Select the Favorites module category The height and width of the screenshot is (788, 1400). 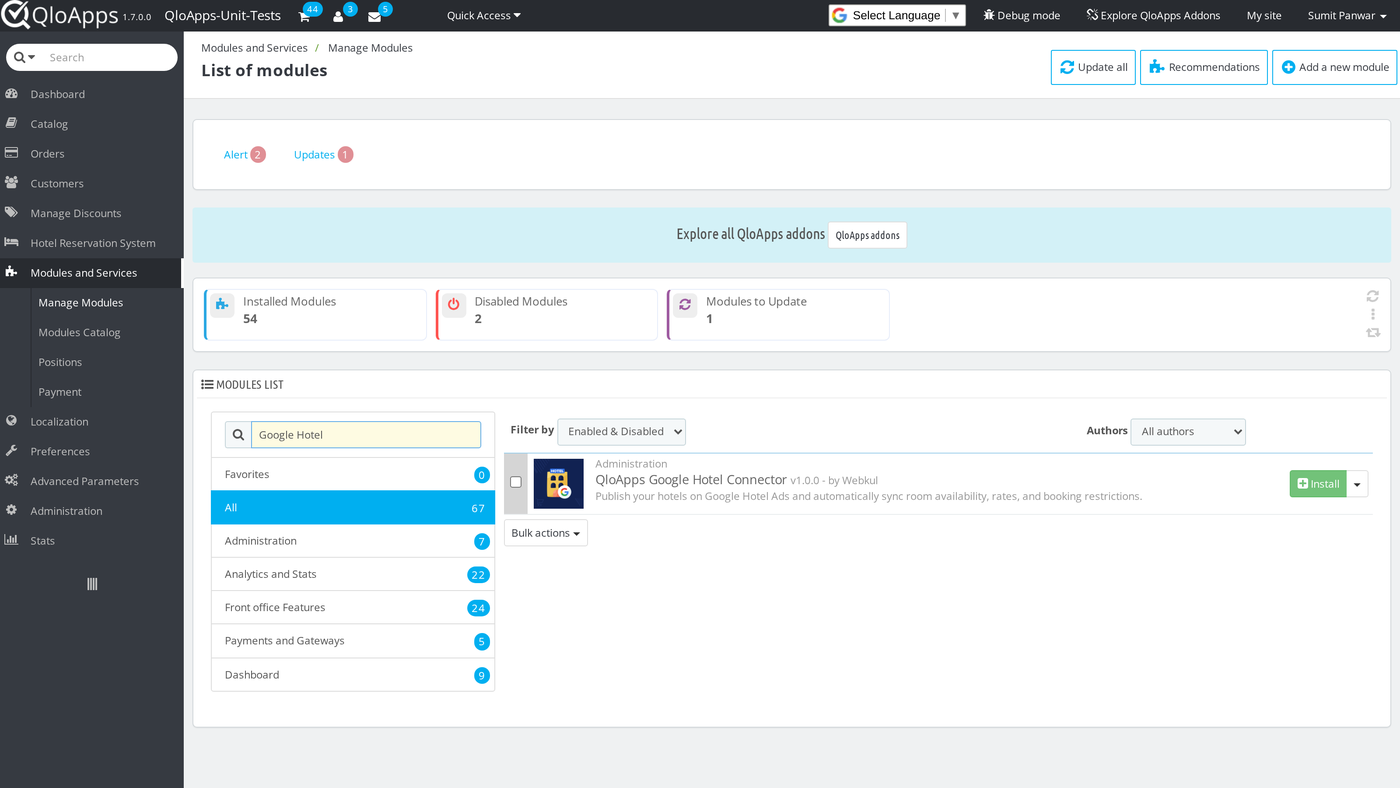click(x=353, y=474)
